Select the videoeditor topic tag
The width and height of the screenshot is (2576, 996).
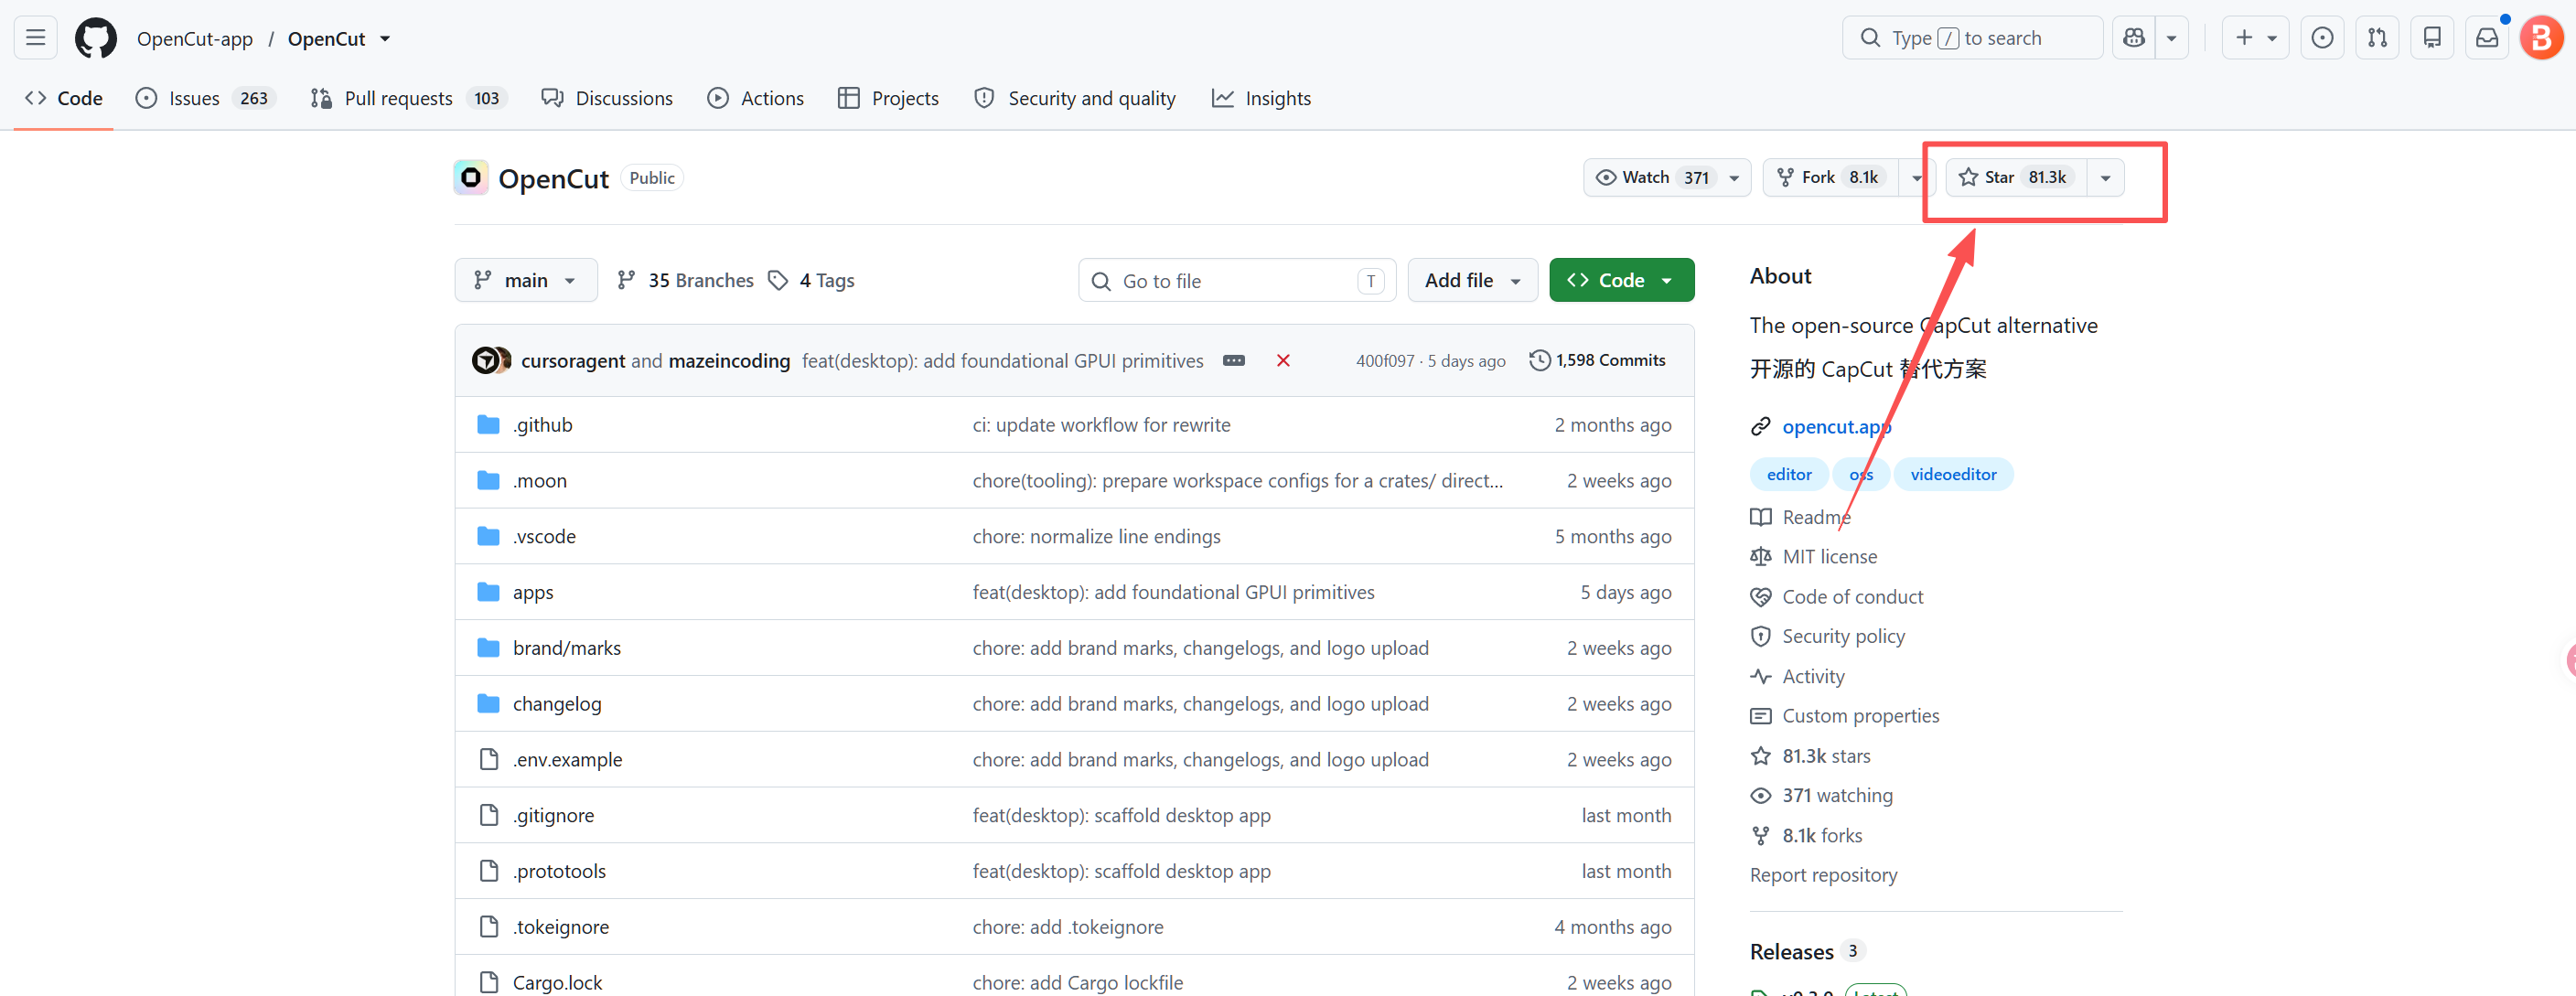pos(1953,474)
